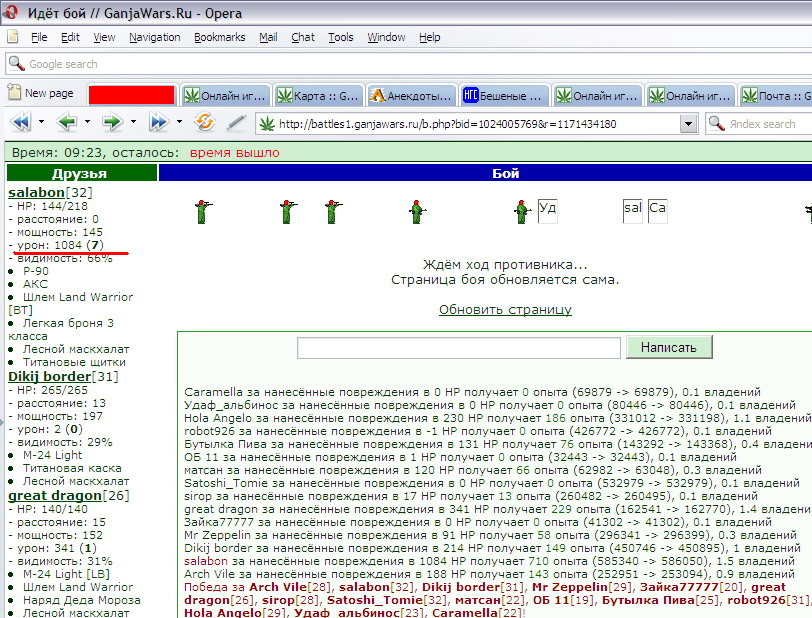The width and height of the screenshot is (812, 618).
Task: Click the fourth soldier figure in battle
Action: pos(416,211)
